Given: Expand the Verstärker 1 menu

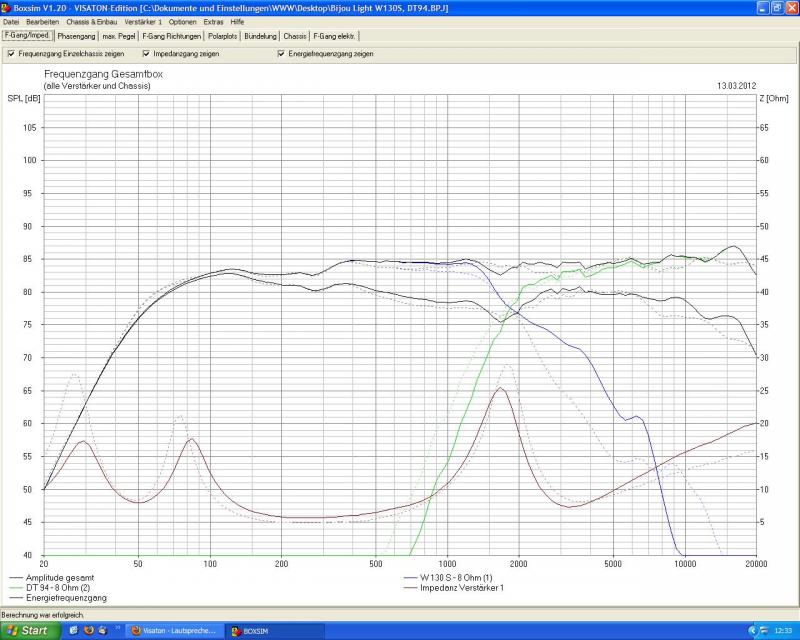Looking at the screenshot, I should tap(145, 21).
